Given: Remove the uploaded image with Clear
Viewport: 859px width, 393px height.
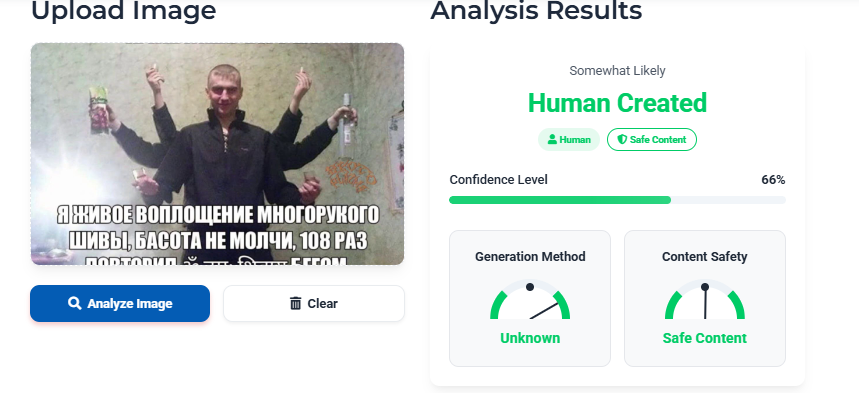Looking at the screenshot, I should [x=314, y=303].
